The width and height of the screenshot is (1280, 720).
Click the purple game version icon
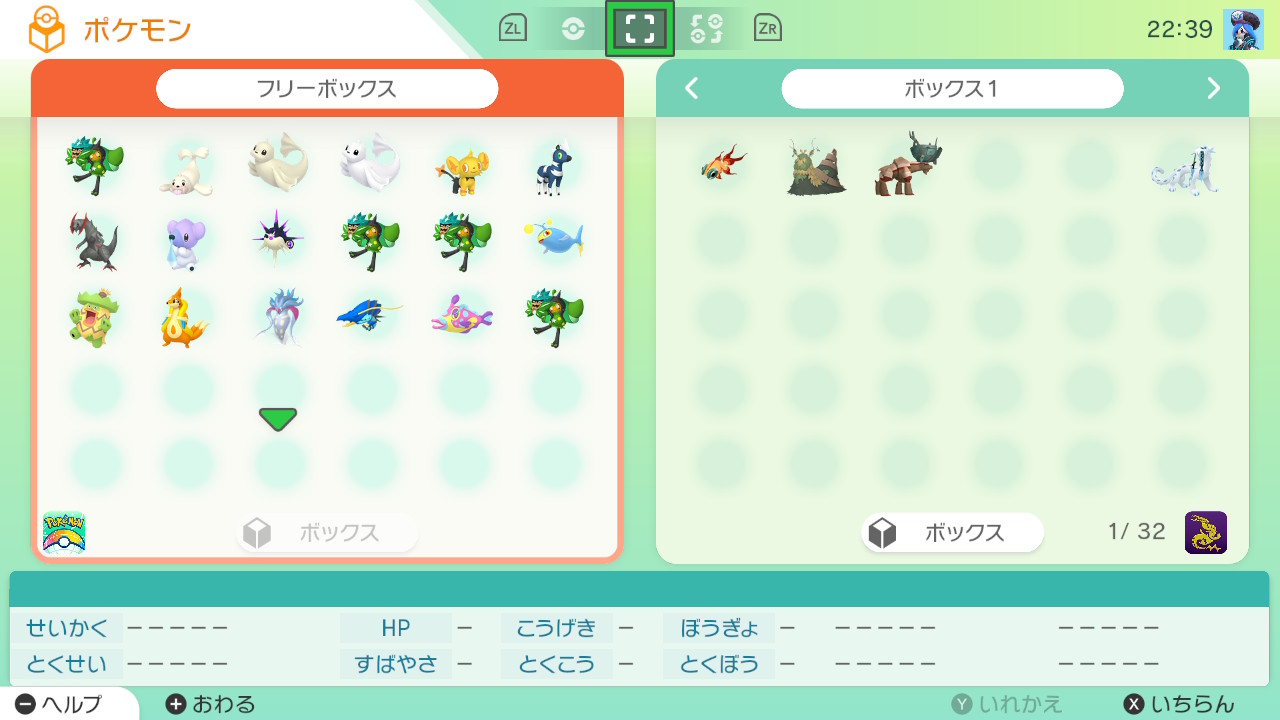(x=1206, y=532)
